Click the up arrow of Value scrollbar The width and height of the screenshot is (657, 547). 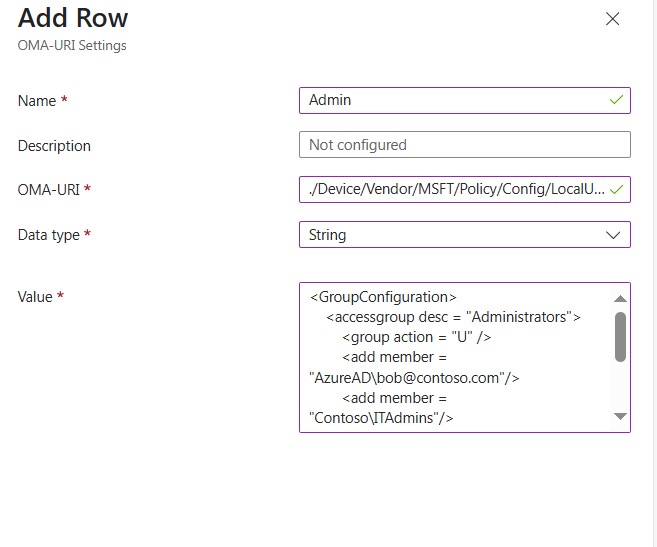pos(620,298)
